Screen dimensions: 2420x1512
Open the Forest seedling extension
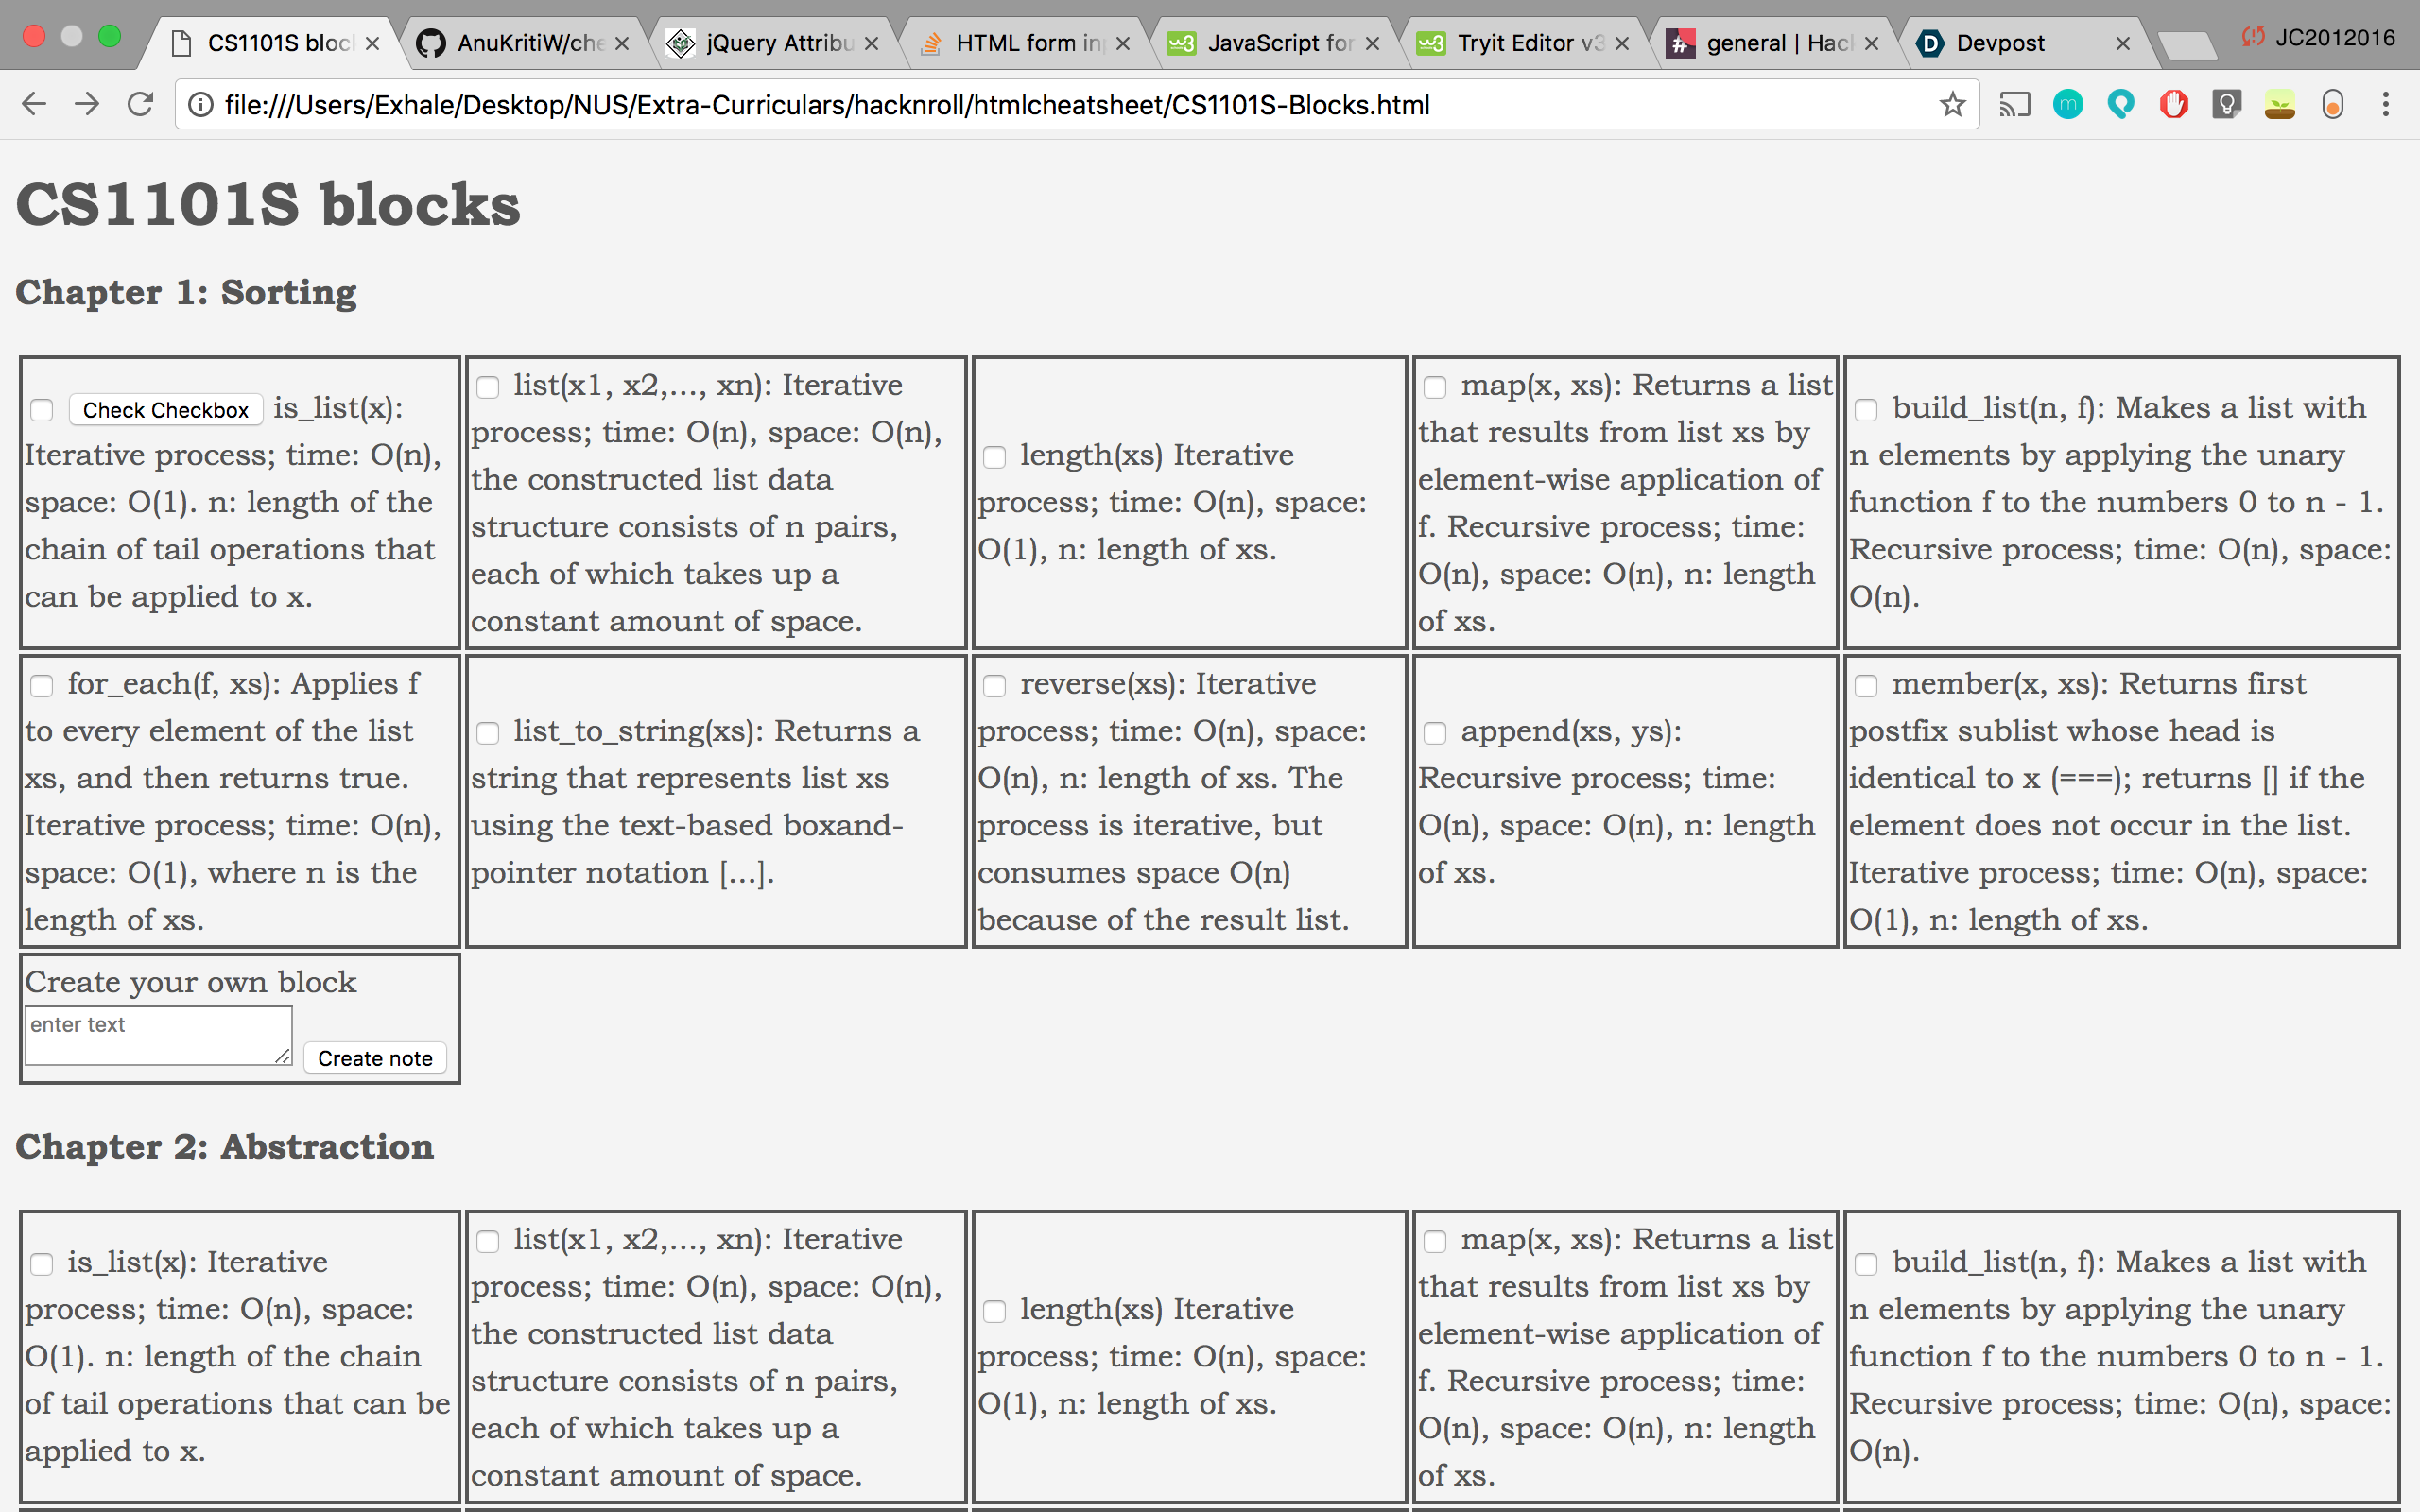pyautogui.click(x=2279, y=104)
